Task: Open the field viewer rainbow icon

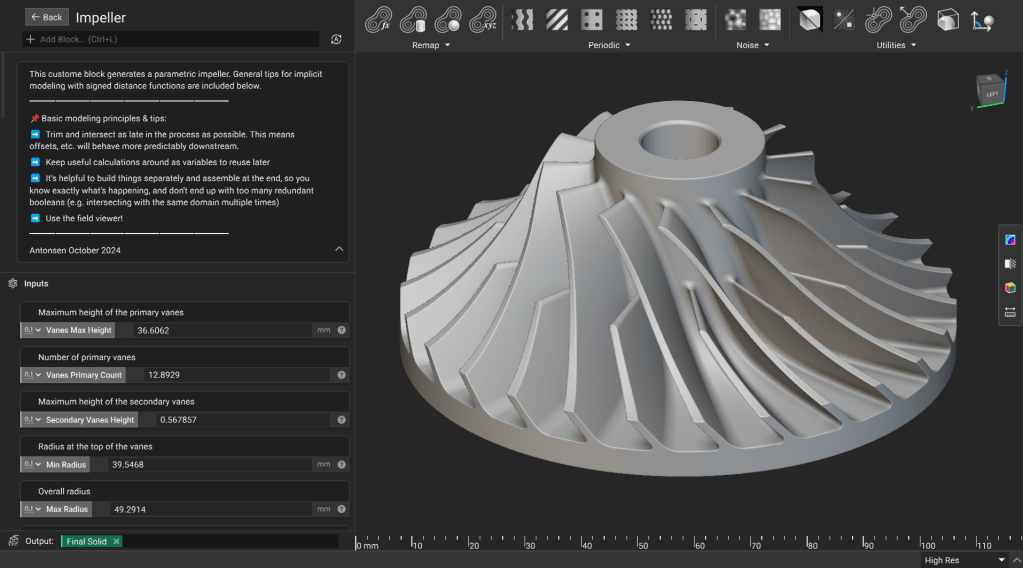Action: [1010, 239]
